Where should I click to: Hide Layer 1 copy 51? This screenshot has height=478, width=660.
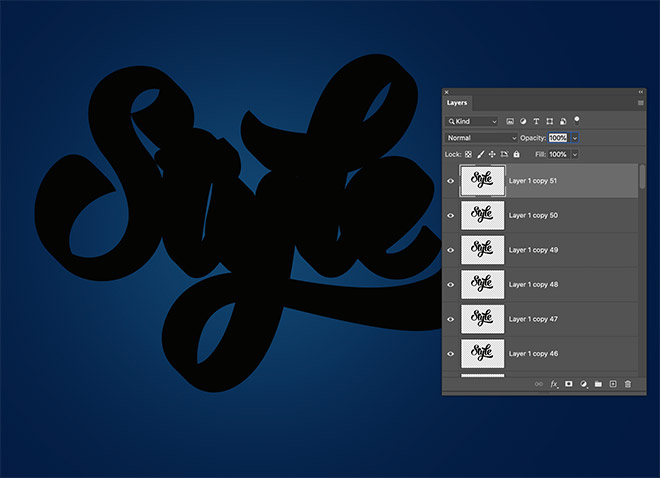pyautogui.click(x=451, y=181)
